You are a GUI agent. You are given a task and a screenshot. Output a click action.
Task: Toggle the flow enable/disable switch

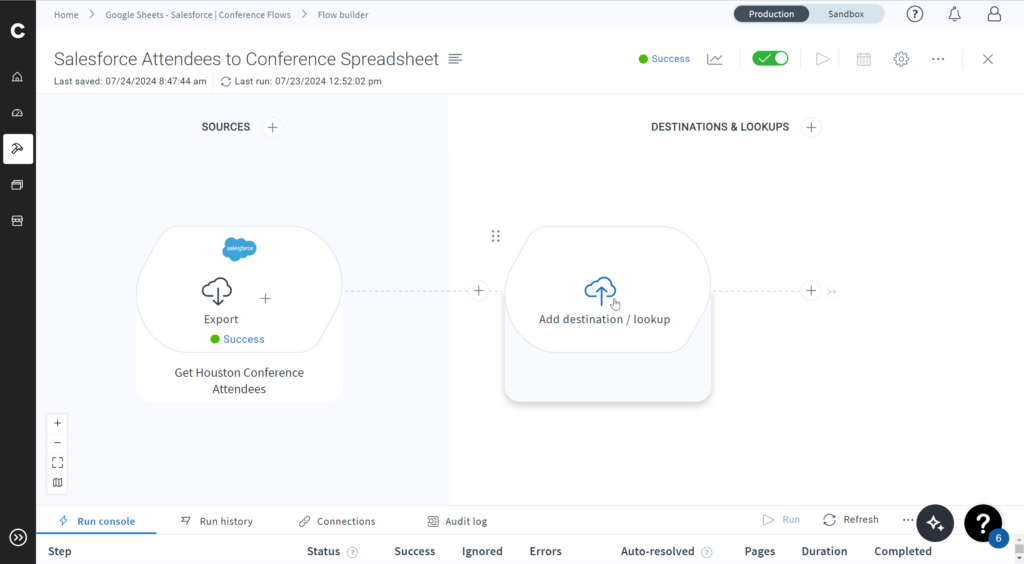pos(771,58)
